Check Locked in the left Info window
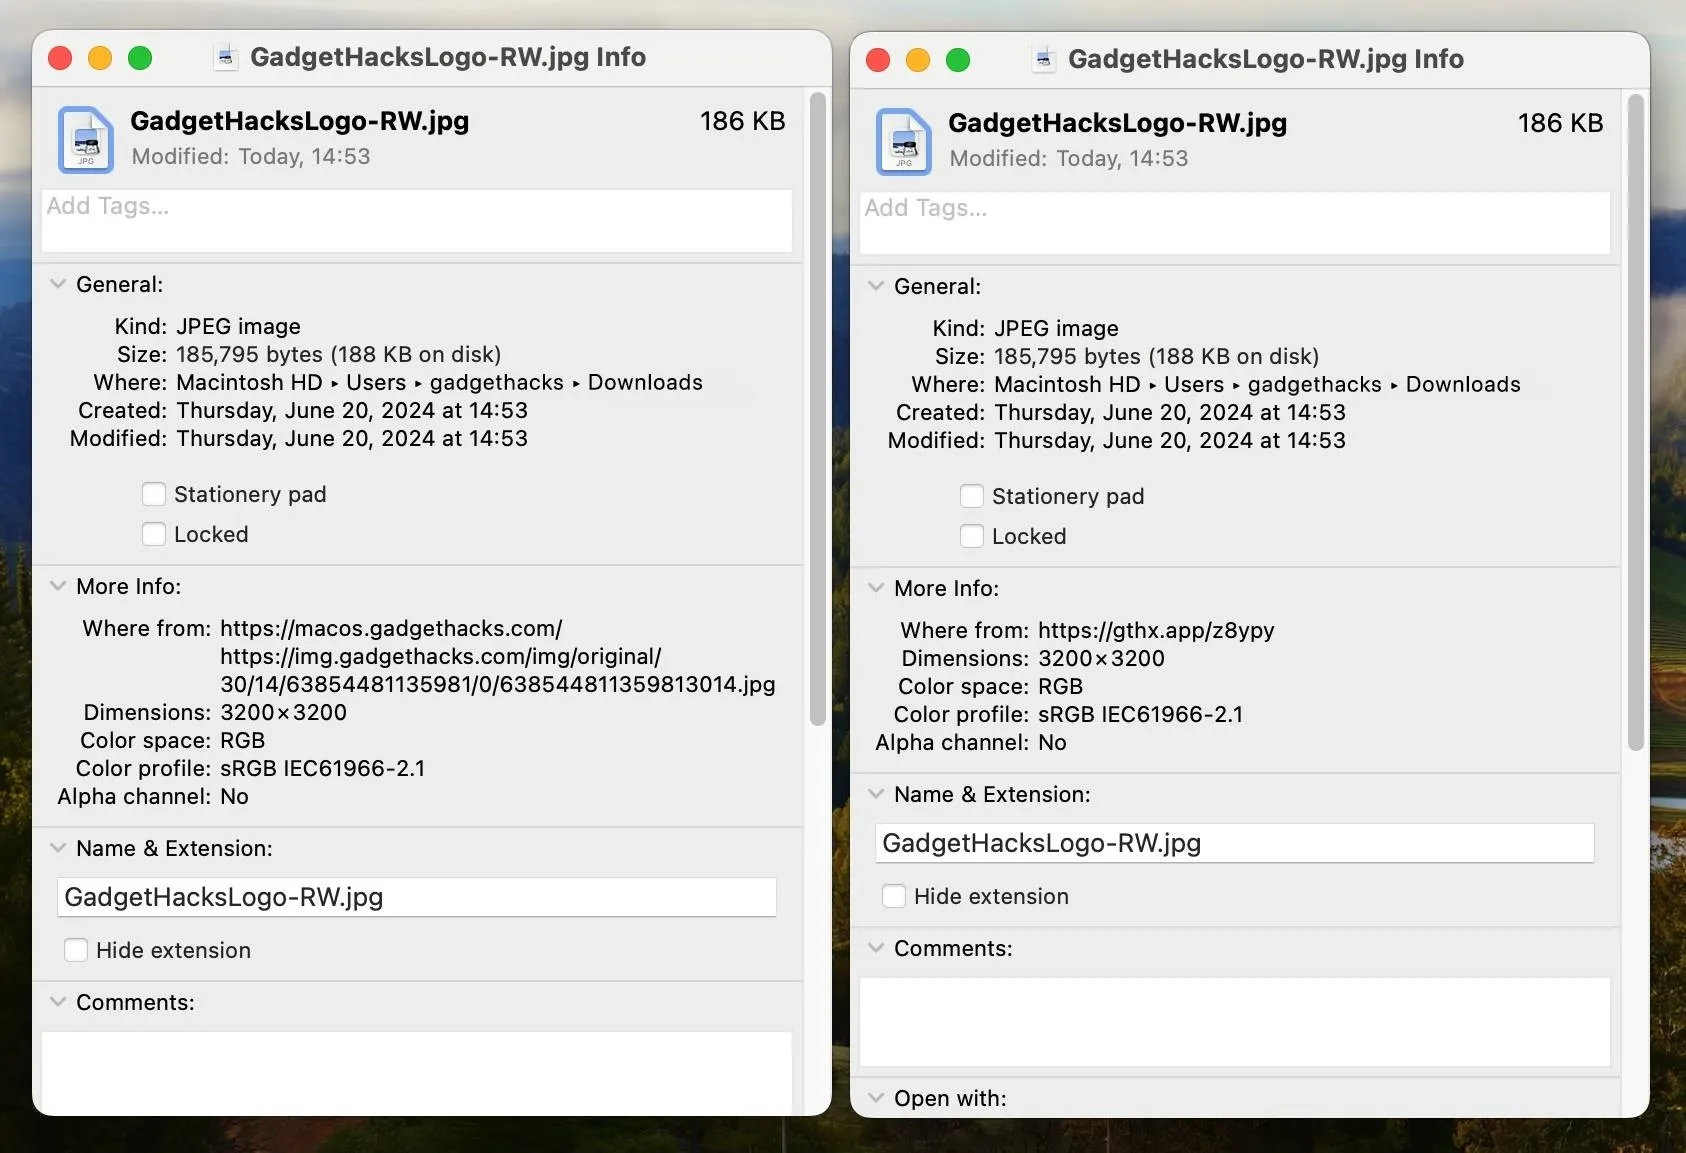1686x1153 pixels. point(154,534)
